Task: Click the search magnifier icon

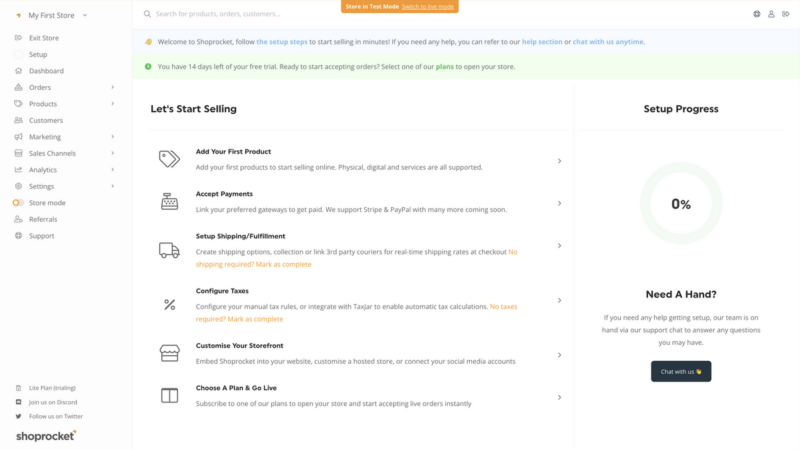Action: point(147,14)
